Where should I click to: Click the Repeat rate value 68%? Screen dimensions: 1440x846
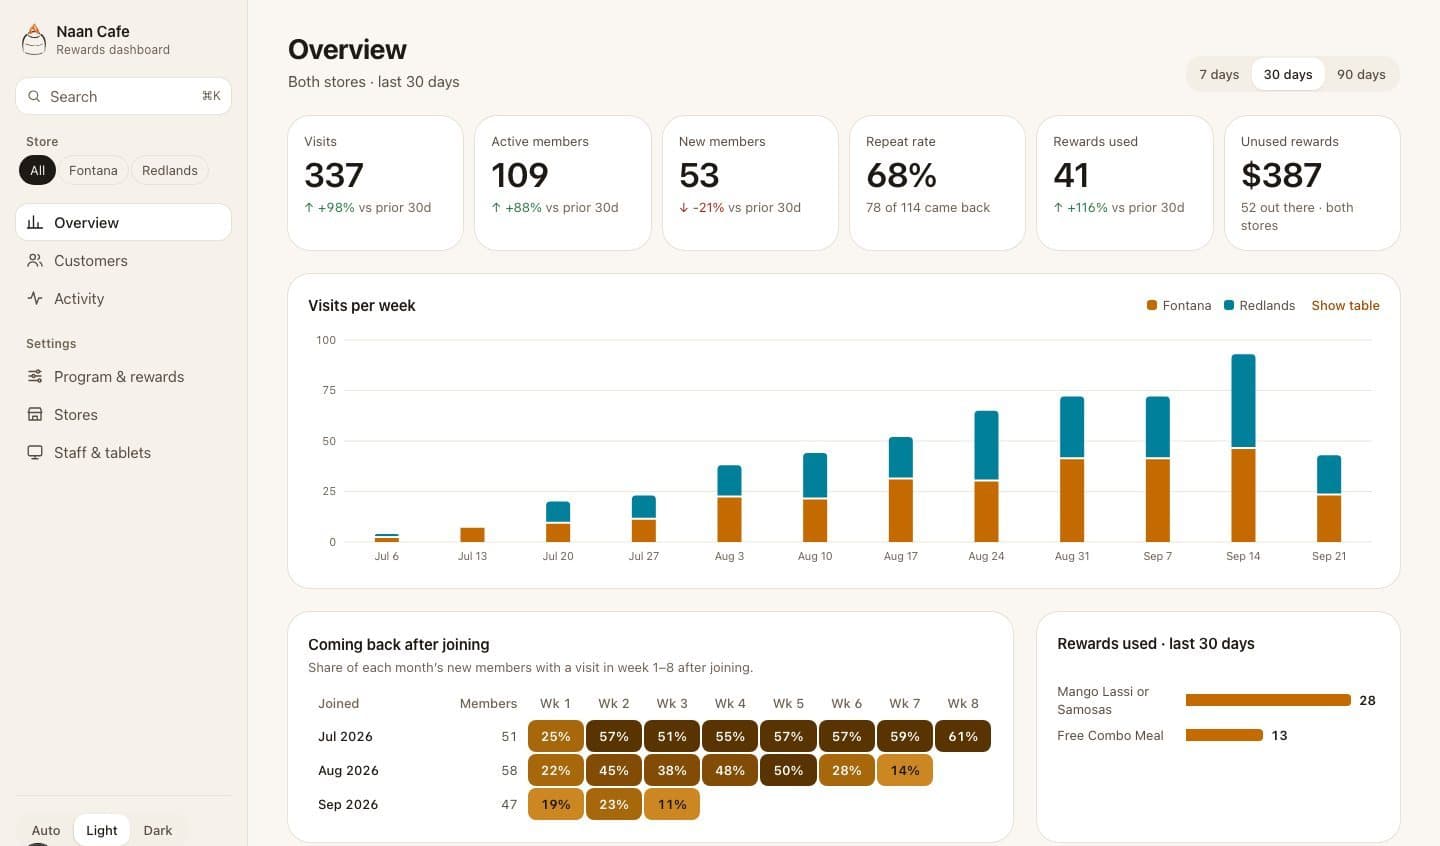click(x=901, y=175)
